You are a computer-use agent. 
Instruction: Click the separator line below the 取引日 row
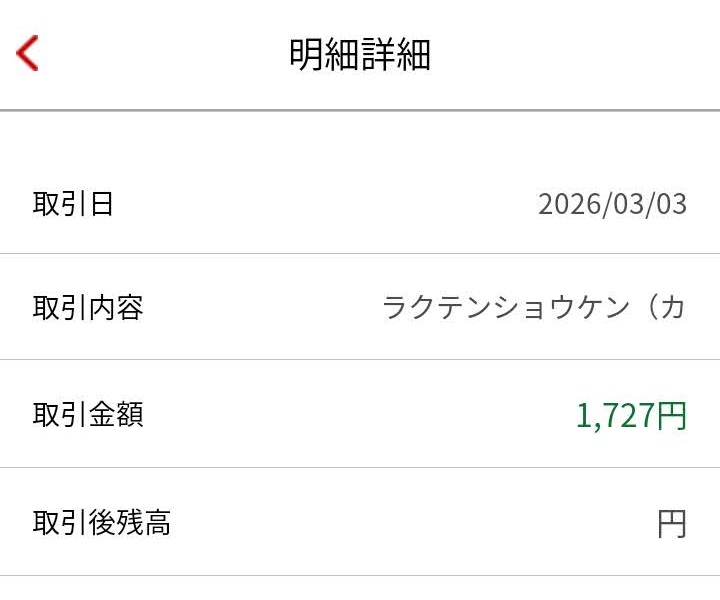tap(360, 254)
